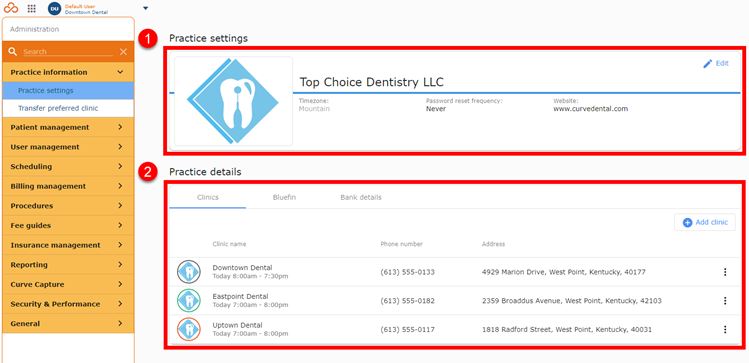The image size is (749, 363).
Task: Open the Eastpoint Dental row options menu
Action: click(725, 301)
